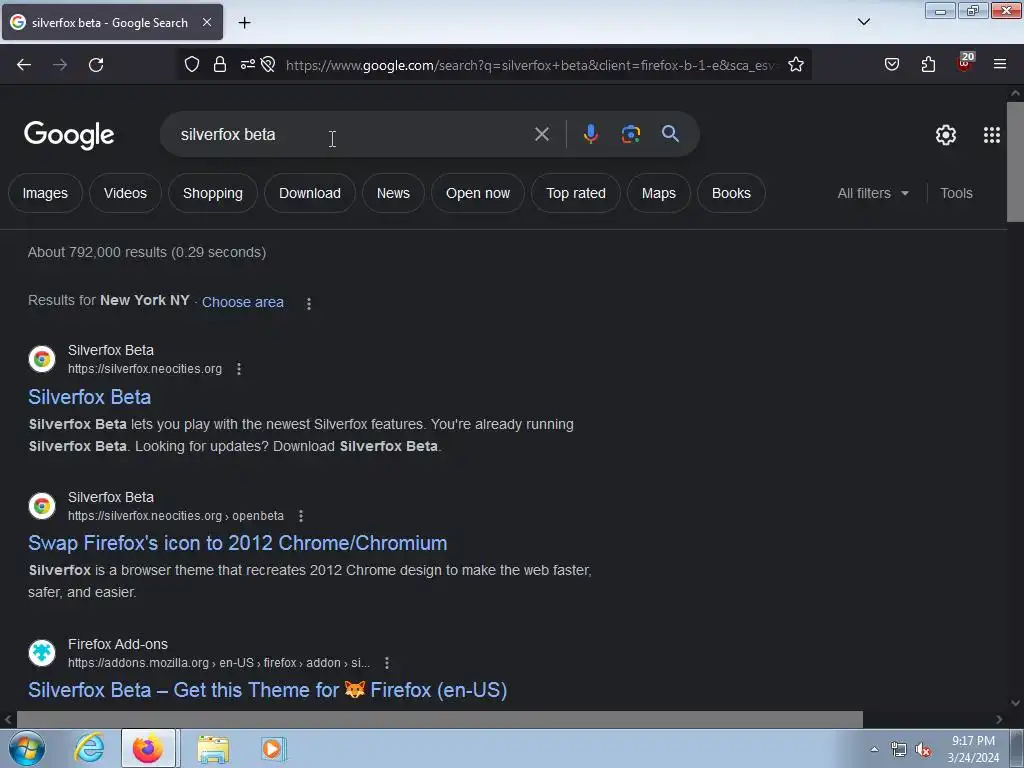
Task: Click the Choose area link
Action: click(243, 302)
